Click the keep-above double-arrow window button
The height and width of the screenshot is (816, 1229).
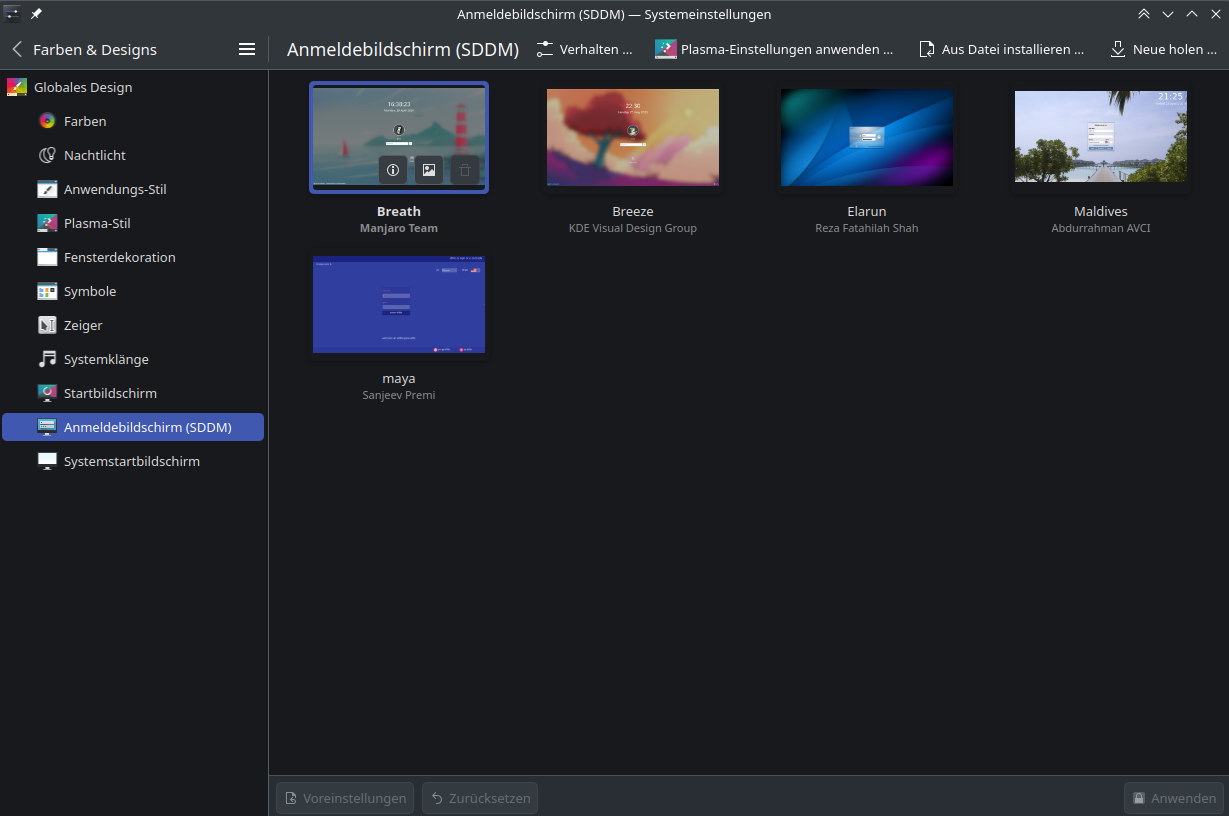point(1144,14)
